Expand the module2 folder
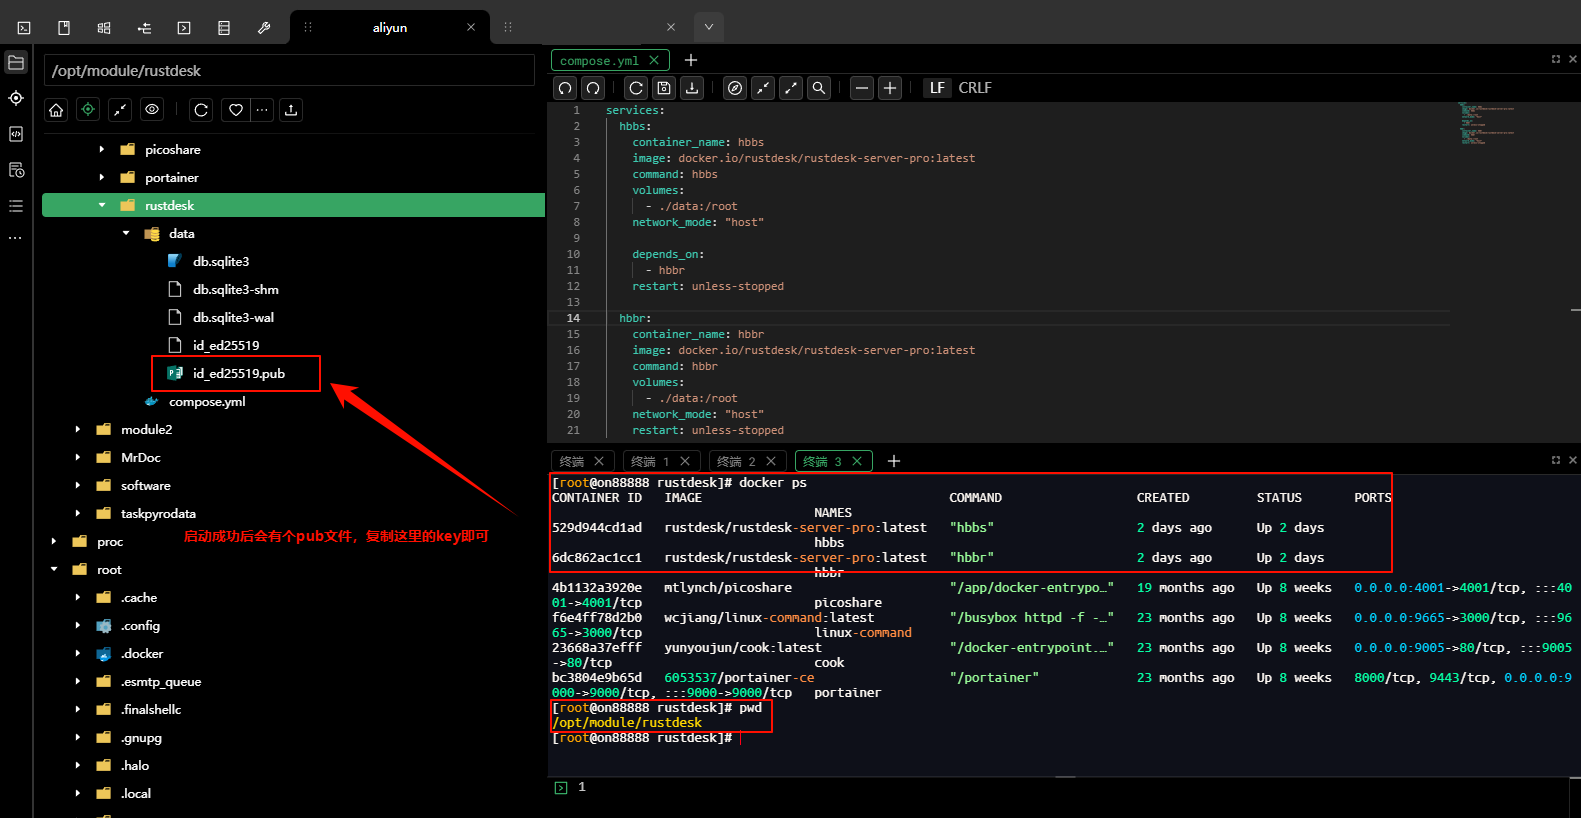 coord(78,430)
